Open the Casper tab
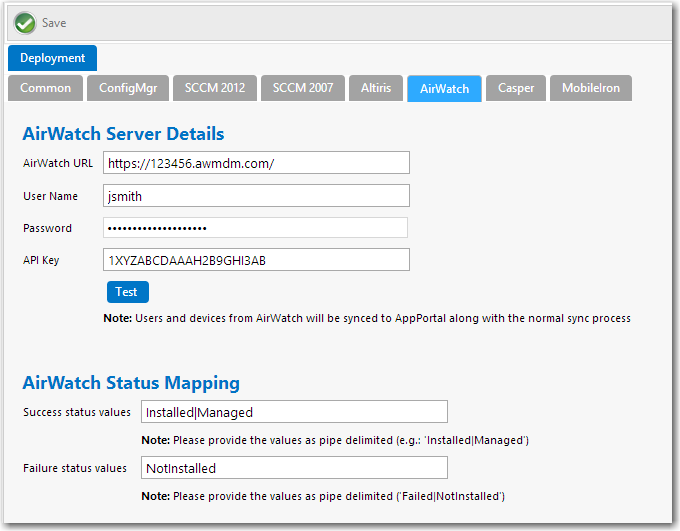The height and width of the screenshot is (531, 680). point(516,88)
